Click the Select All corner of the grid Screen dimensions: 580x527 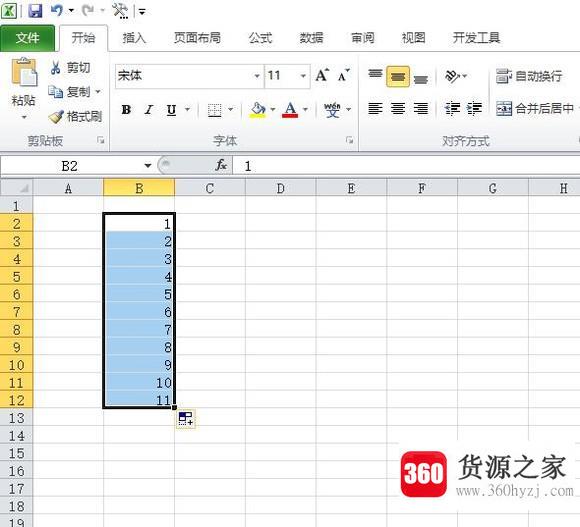(17, 188)
